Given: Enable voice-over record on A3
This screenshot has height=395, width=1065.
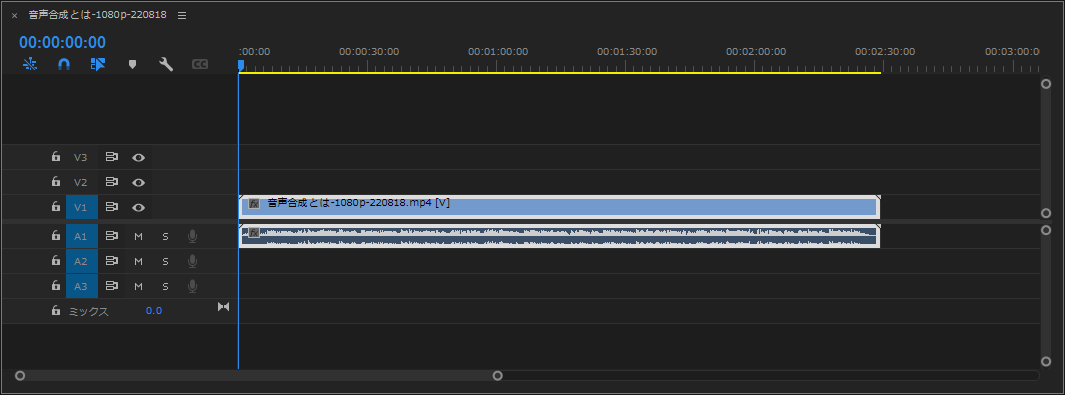Looking at the screenshot, I should point(192,286).
